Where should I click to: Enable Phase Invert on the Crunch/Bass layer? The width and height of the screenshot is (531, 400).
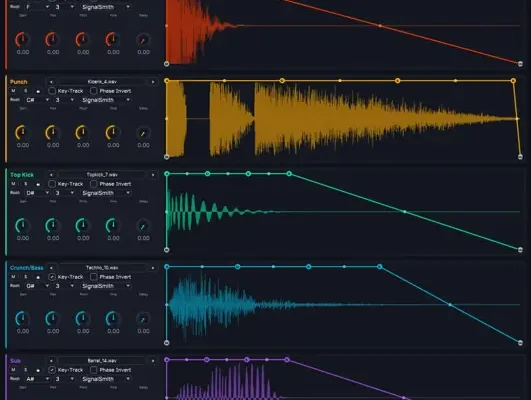93,277
